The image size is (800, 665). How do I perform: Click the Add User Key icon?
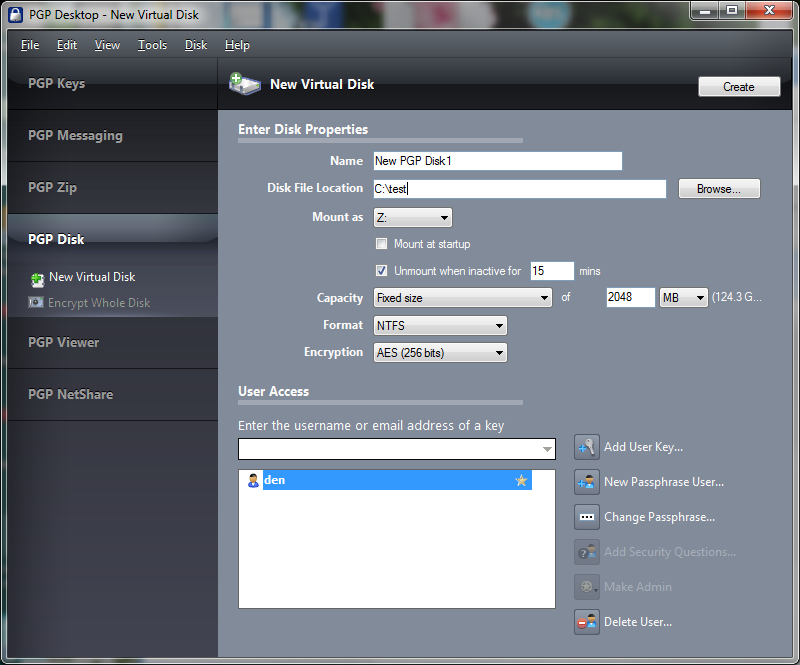(587, 447)
